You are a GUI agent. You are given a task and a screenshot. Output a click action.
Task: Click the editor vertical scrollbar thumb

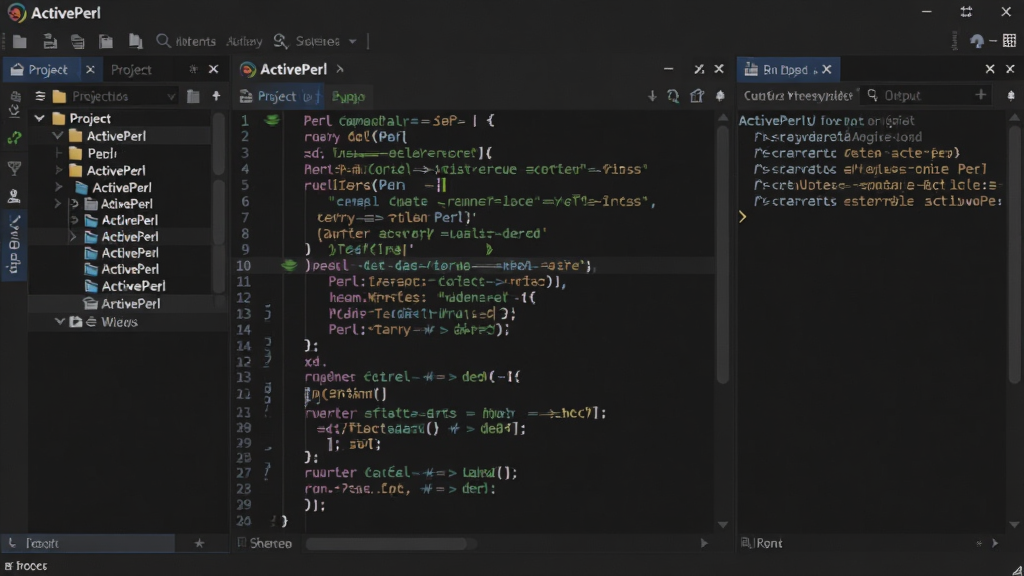coord(722,255)
